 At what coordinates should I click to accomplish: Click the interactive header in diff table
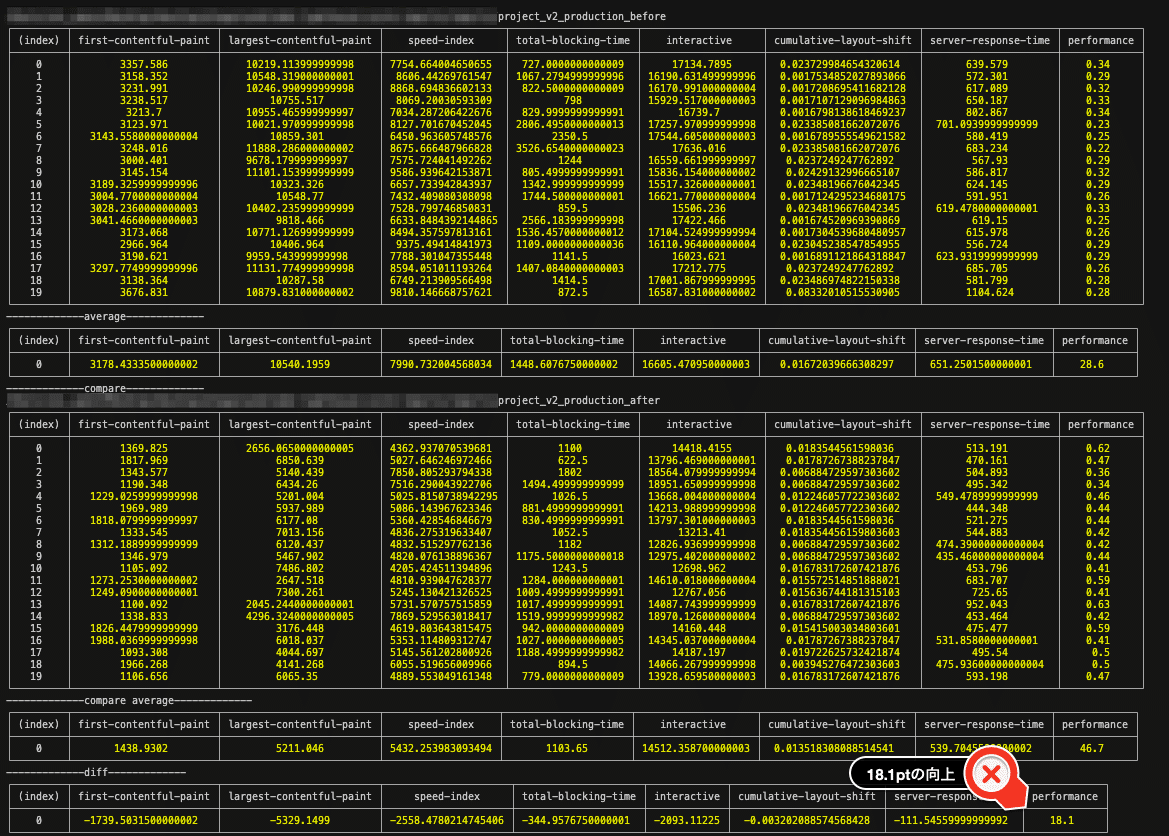tap(687, 796)
